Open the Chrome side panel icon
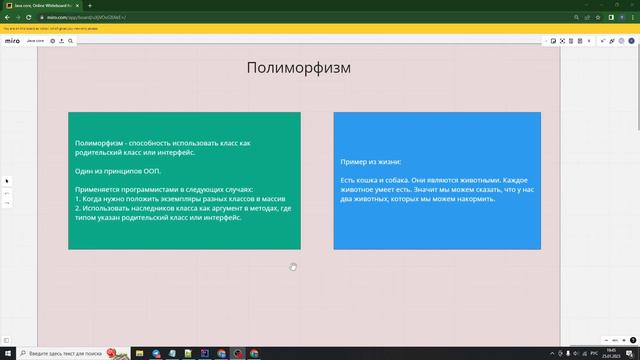 [611, 18]
